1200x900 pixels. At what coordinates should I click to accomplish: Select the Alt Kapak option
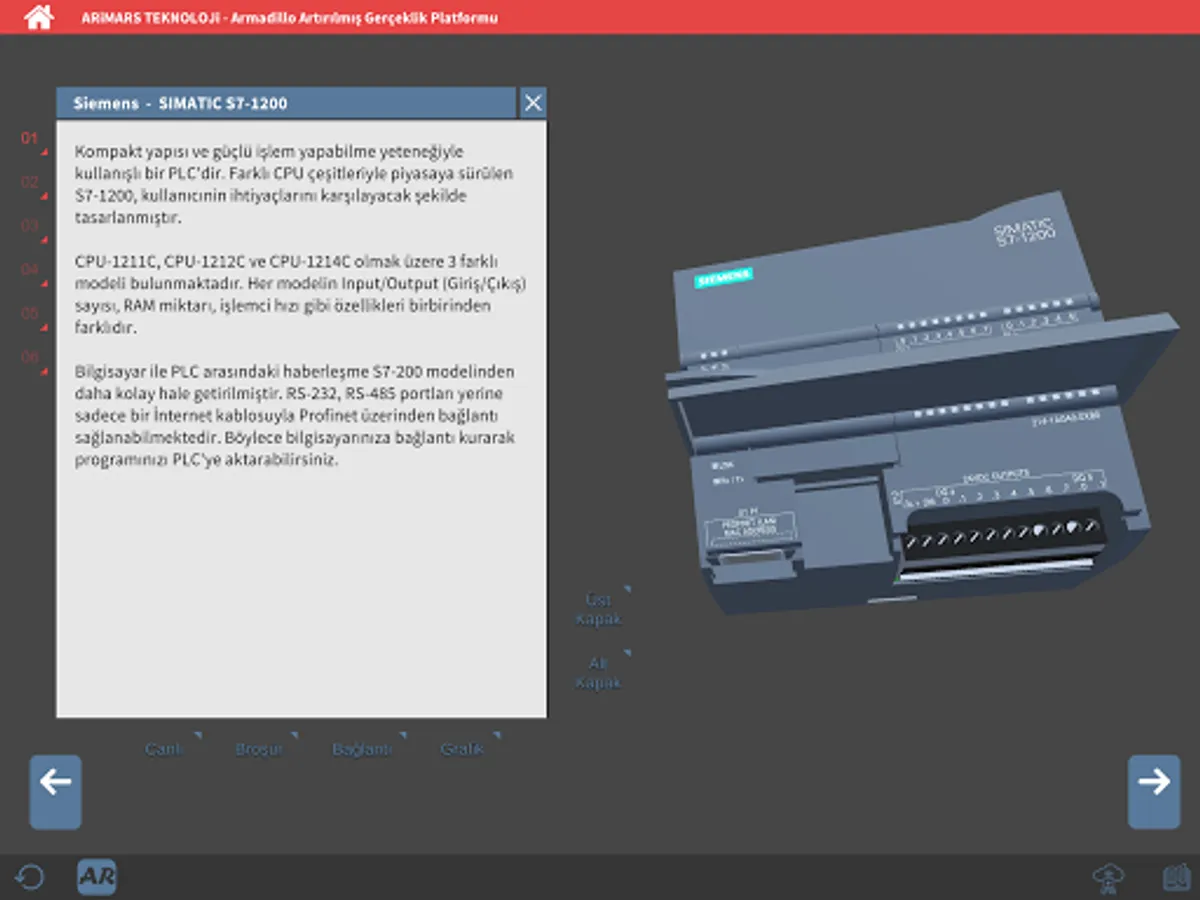[x=599, y=673]
